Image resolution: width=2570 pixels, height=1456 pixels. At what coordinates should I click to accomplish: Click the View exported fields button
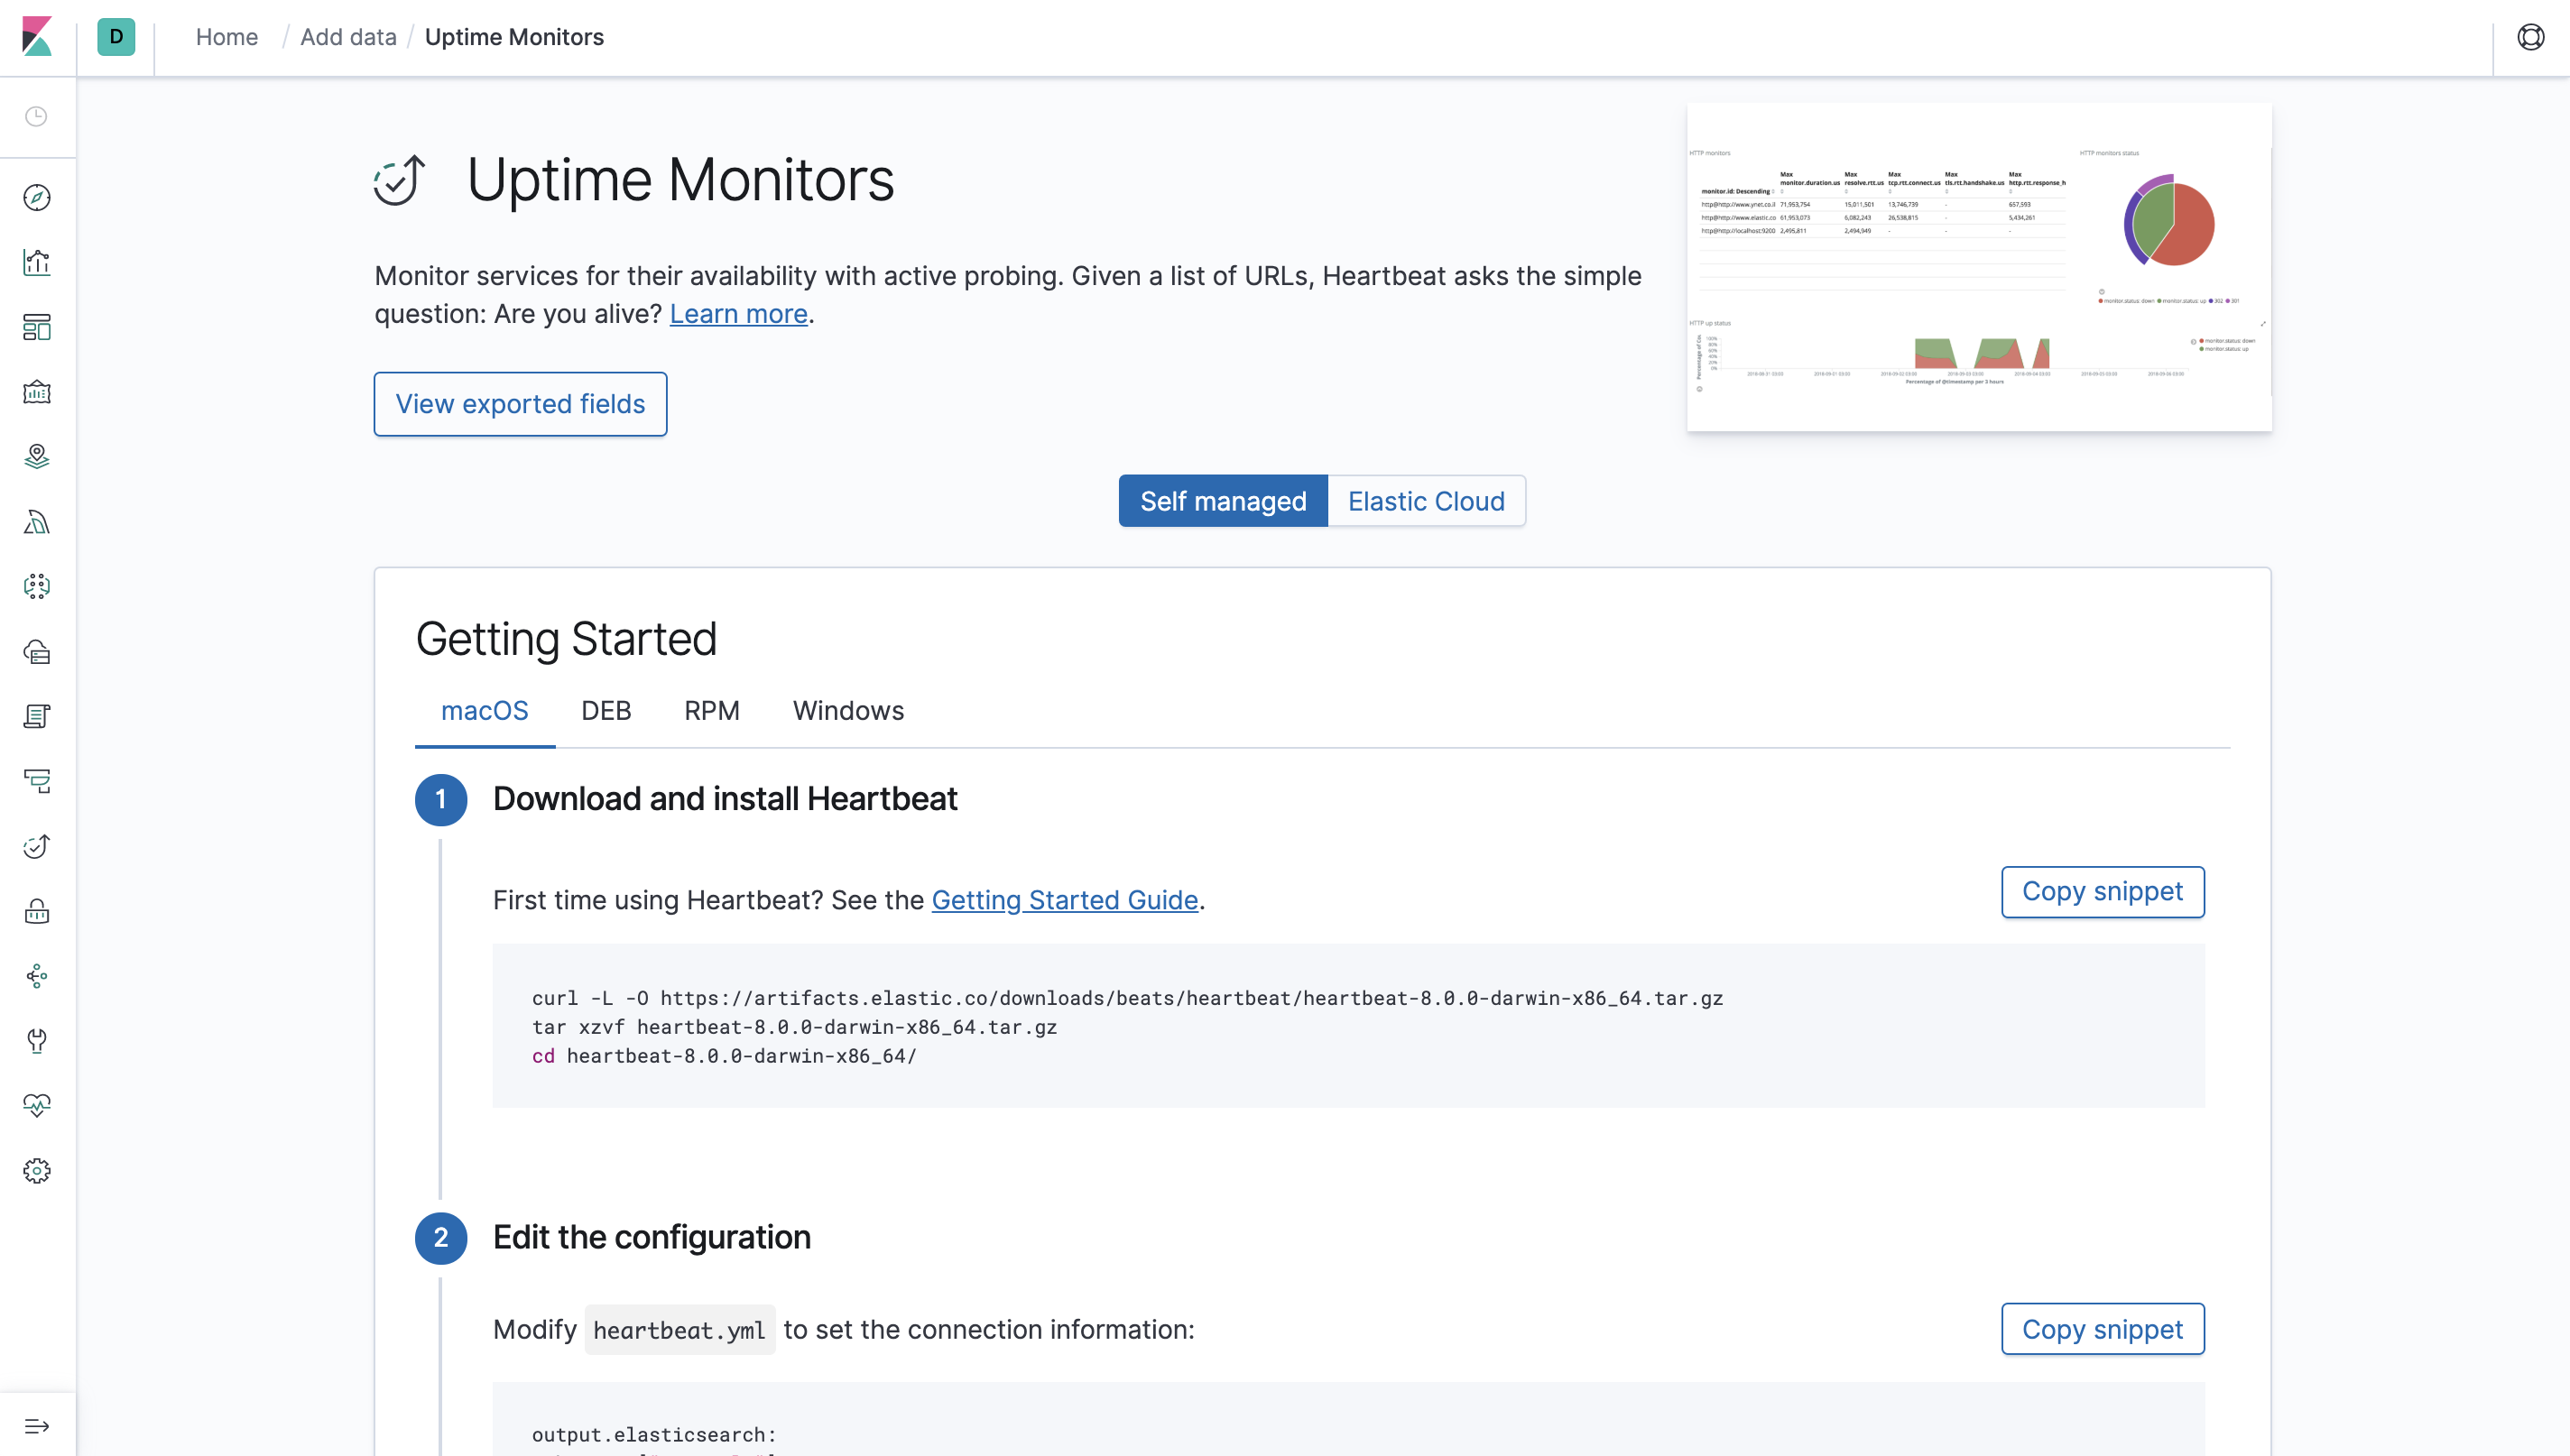click(520, 404)
